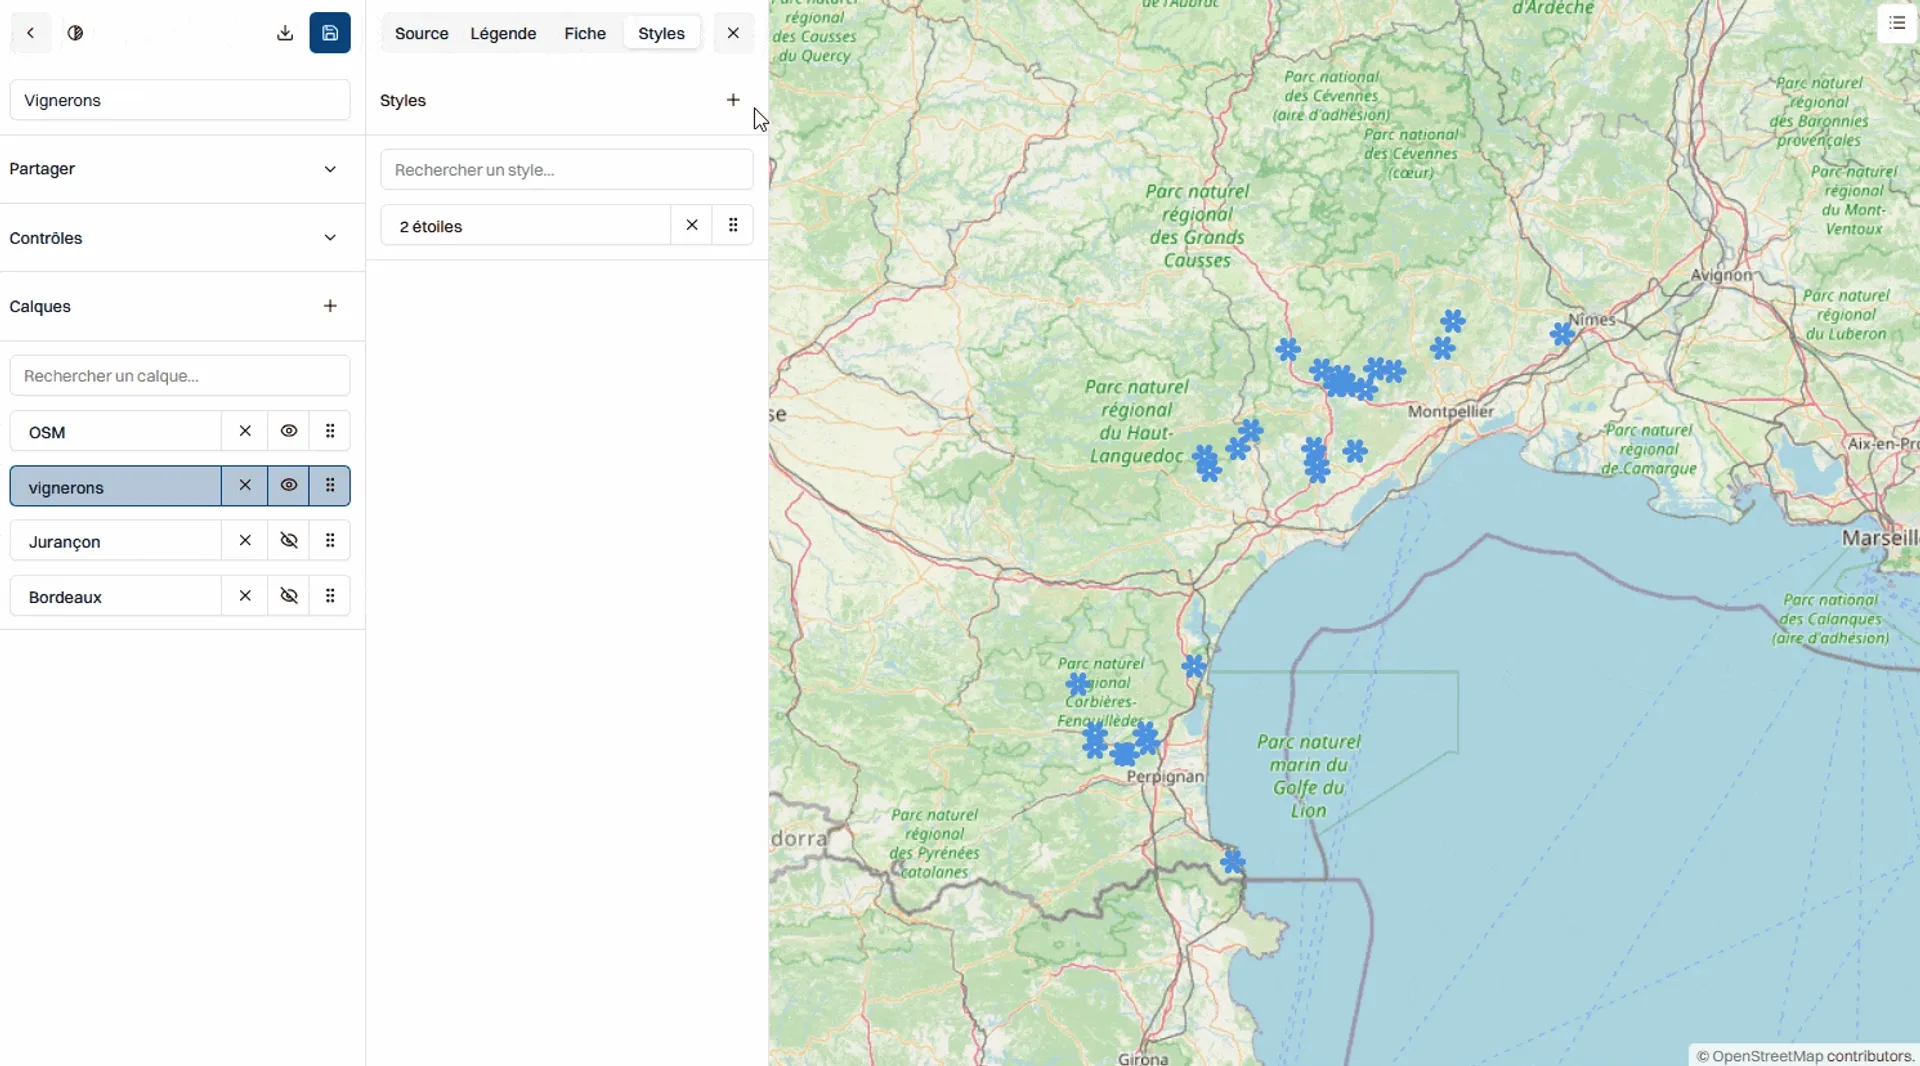This screenshot has width=1920, height=1066.
Task: Delete the 2 étoiles style
Action: (x=691, y=226)
